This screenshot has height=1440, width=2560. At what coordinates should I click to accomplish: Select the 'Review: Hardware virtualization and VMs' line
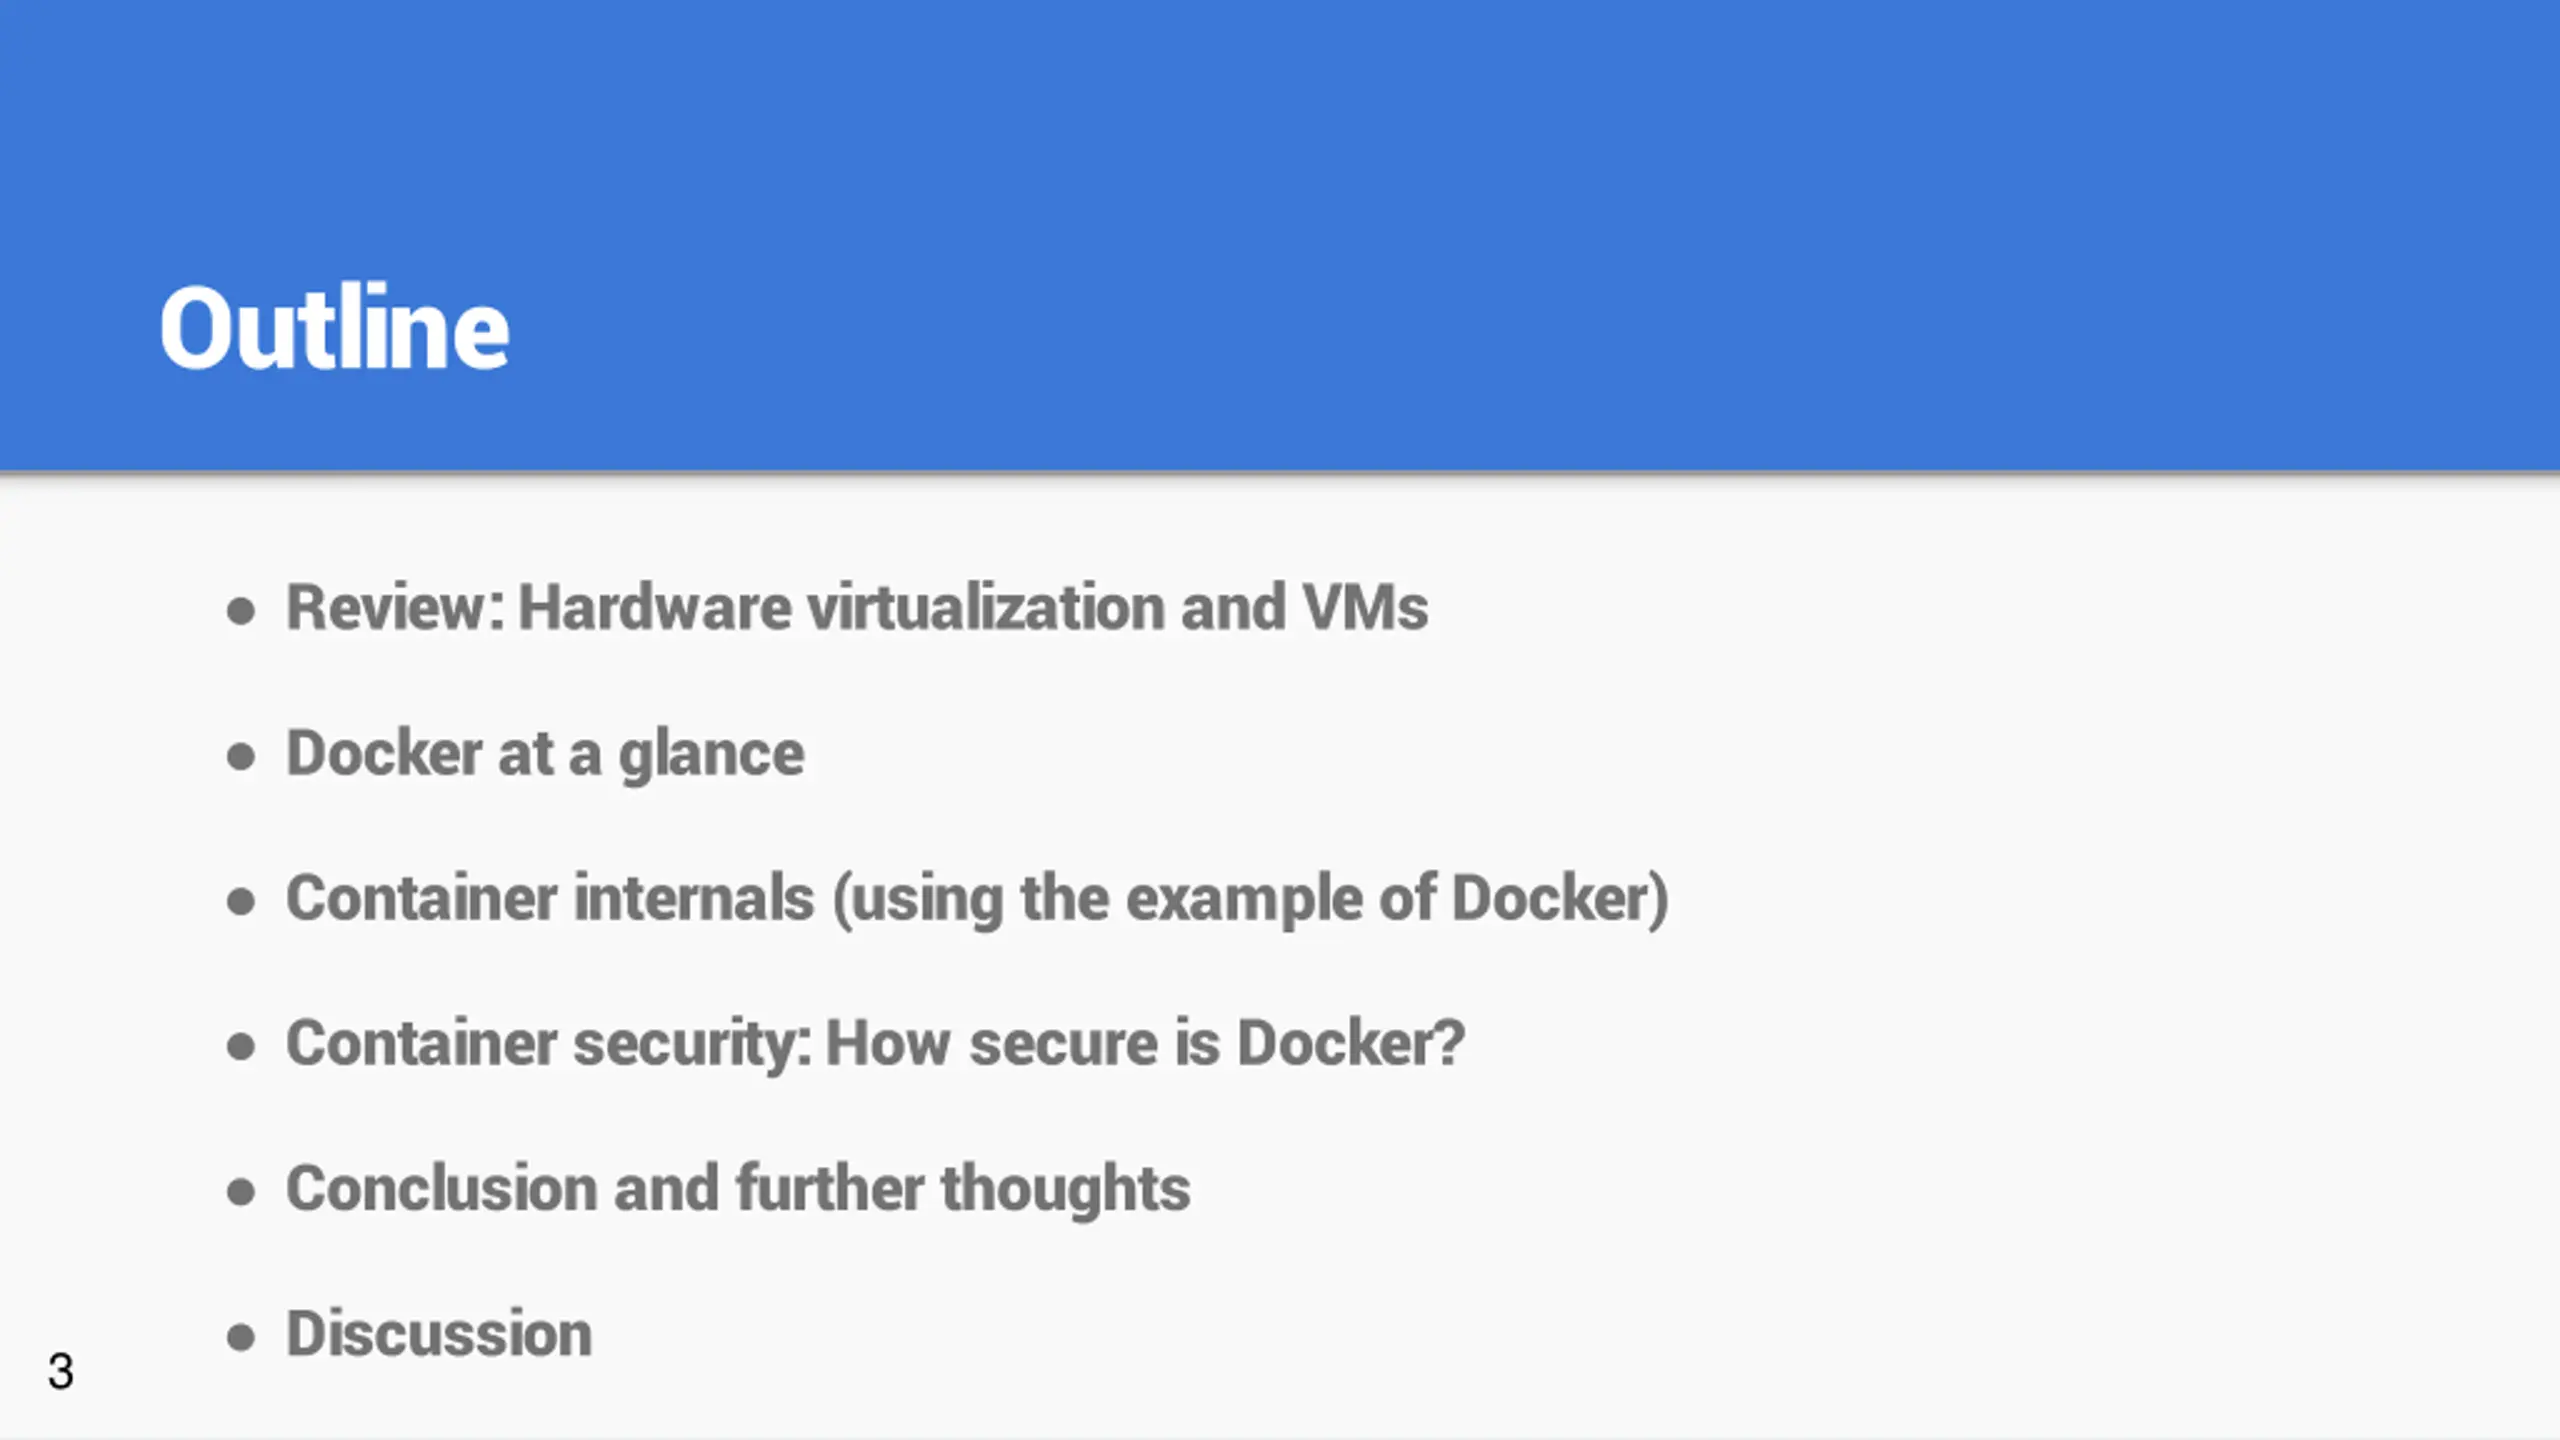(x=857, y=607)
